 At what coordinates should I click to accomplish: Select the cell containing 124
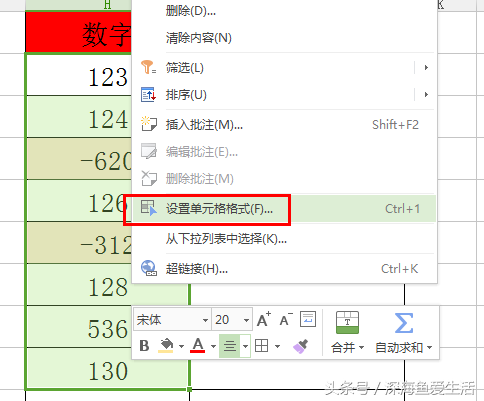point(79,117)
